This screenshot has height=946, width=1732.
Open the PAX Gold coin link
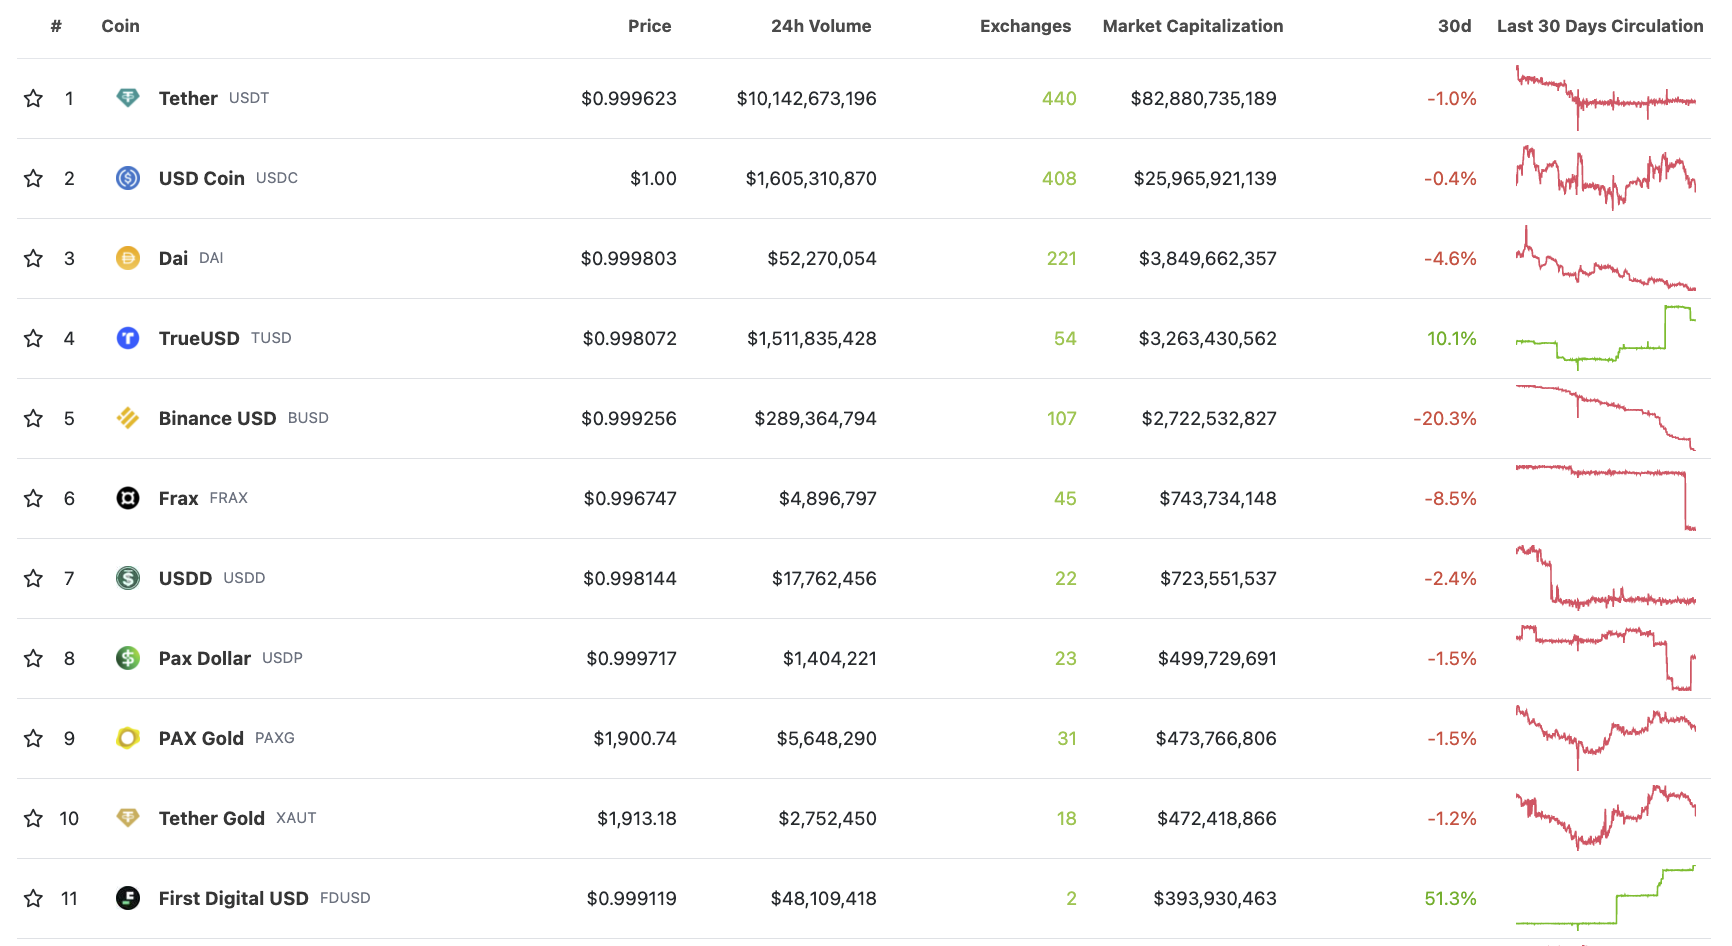click(201, 738)
